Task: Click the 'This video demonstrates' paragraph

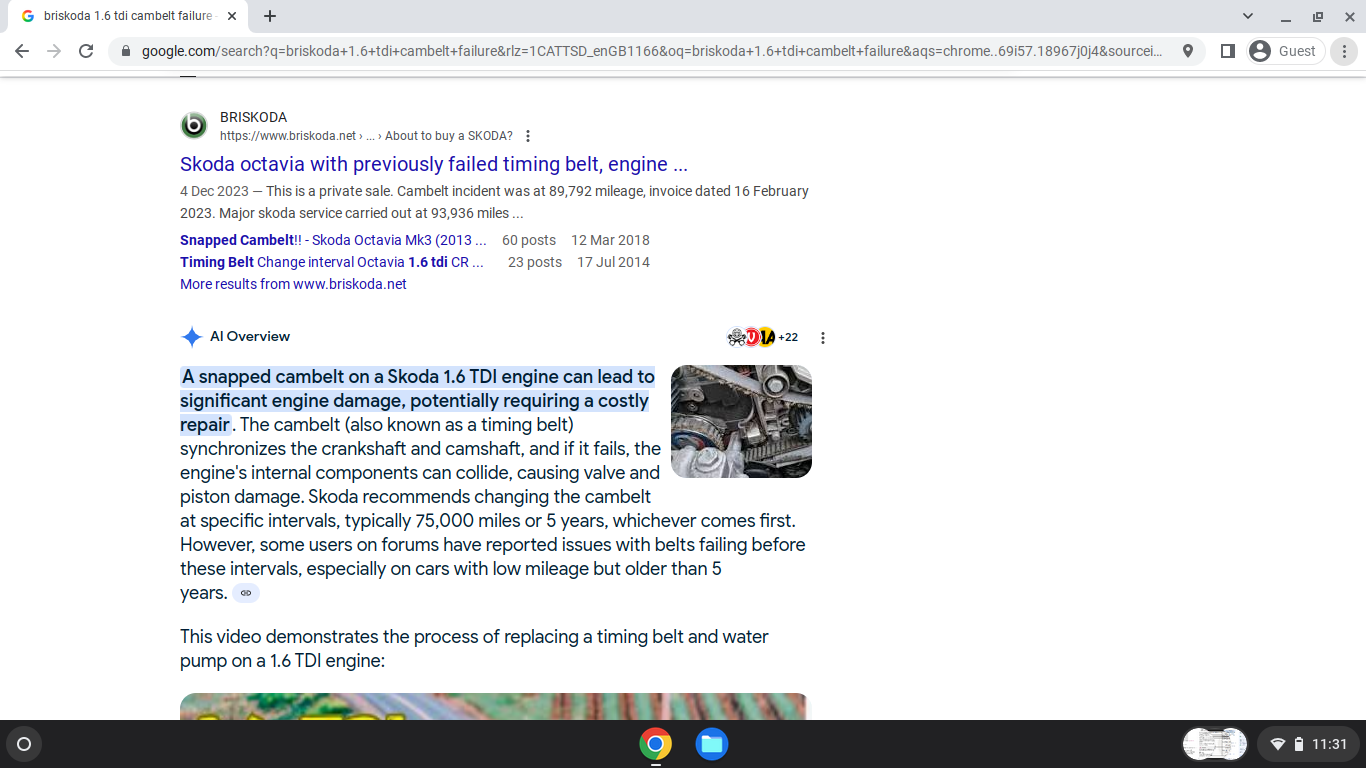Action: coord(474,649)
